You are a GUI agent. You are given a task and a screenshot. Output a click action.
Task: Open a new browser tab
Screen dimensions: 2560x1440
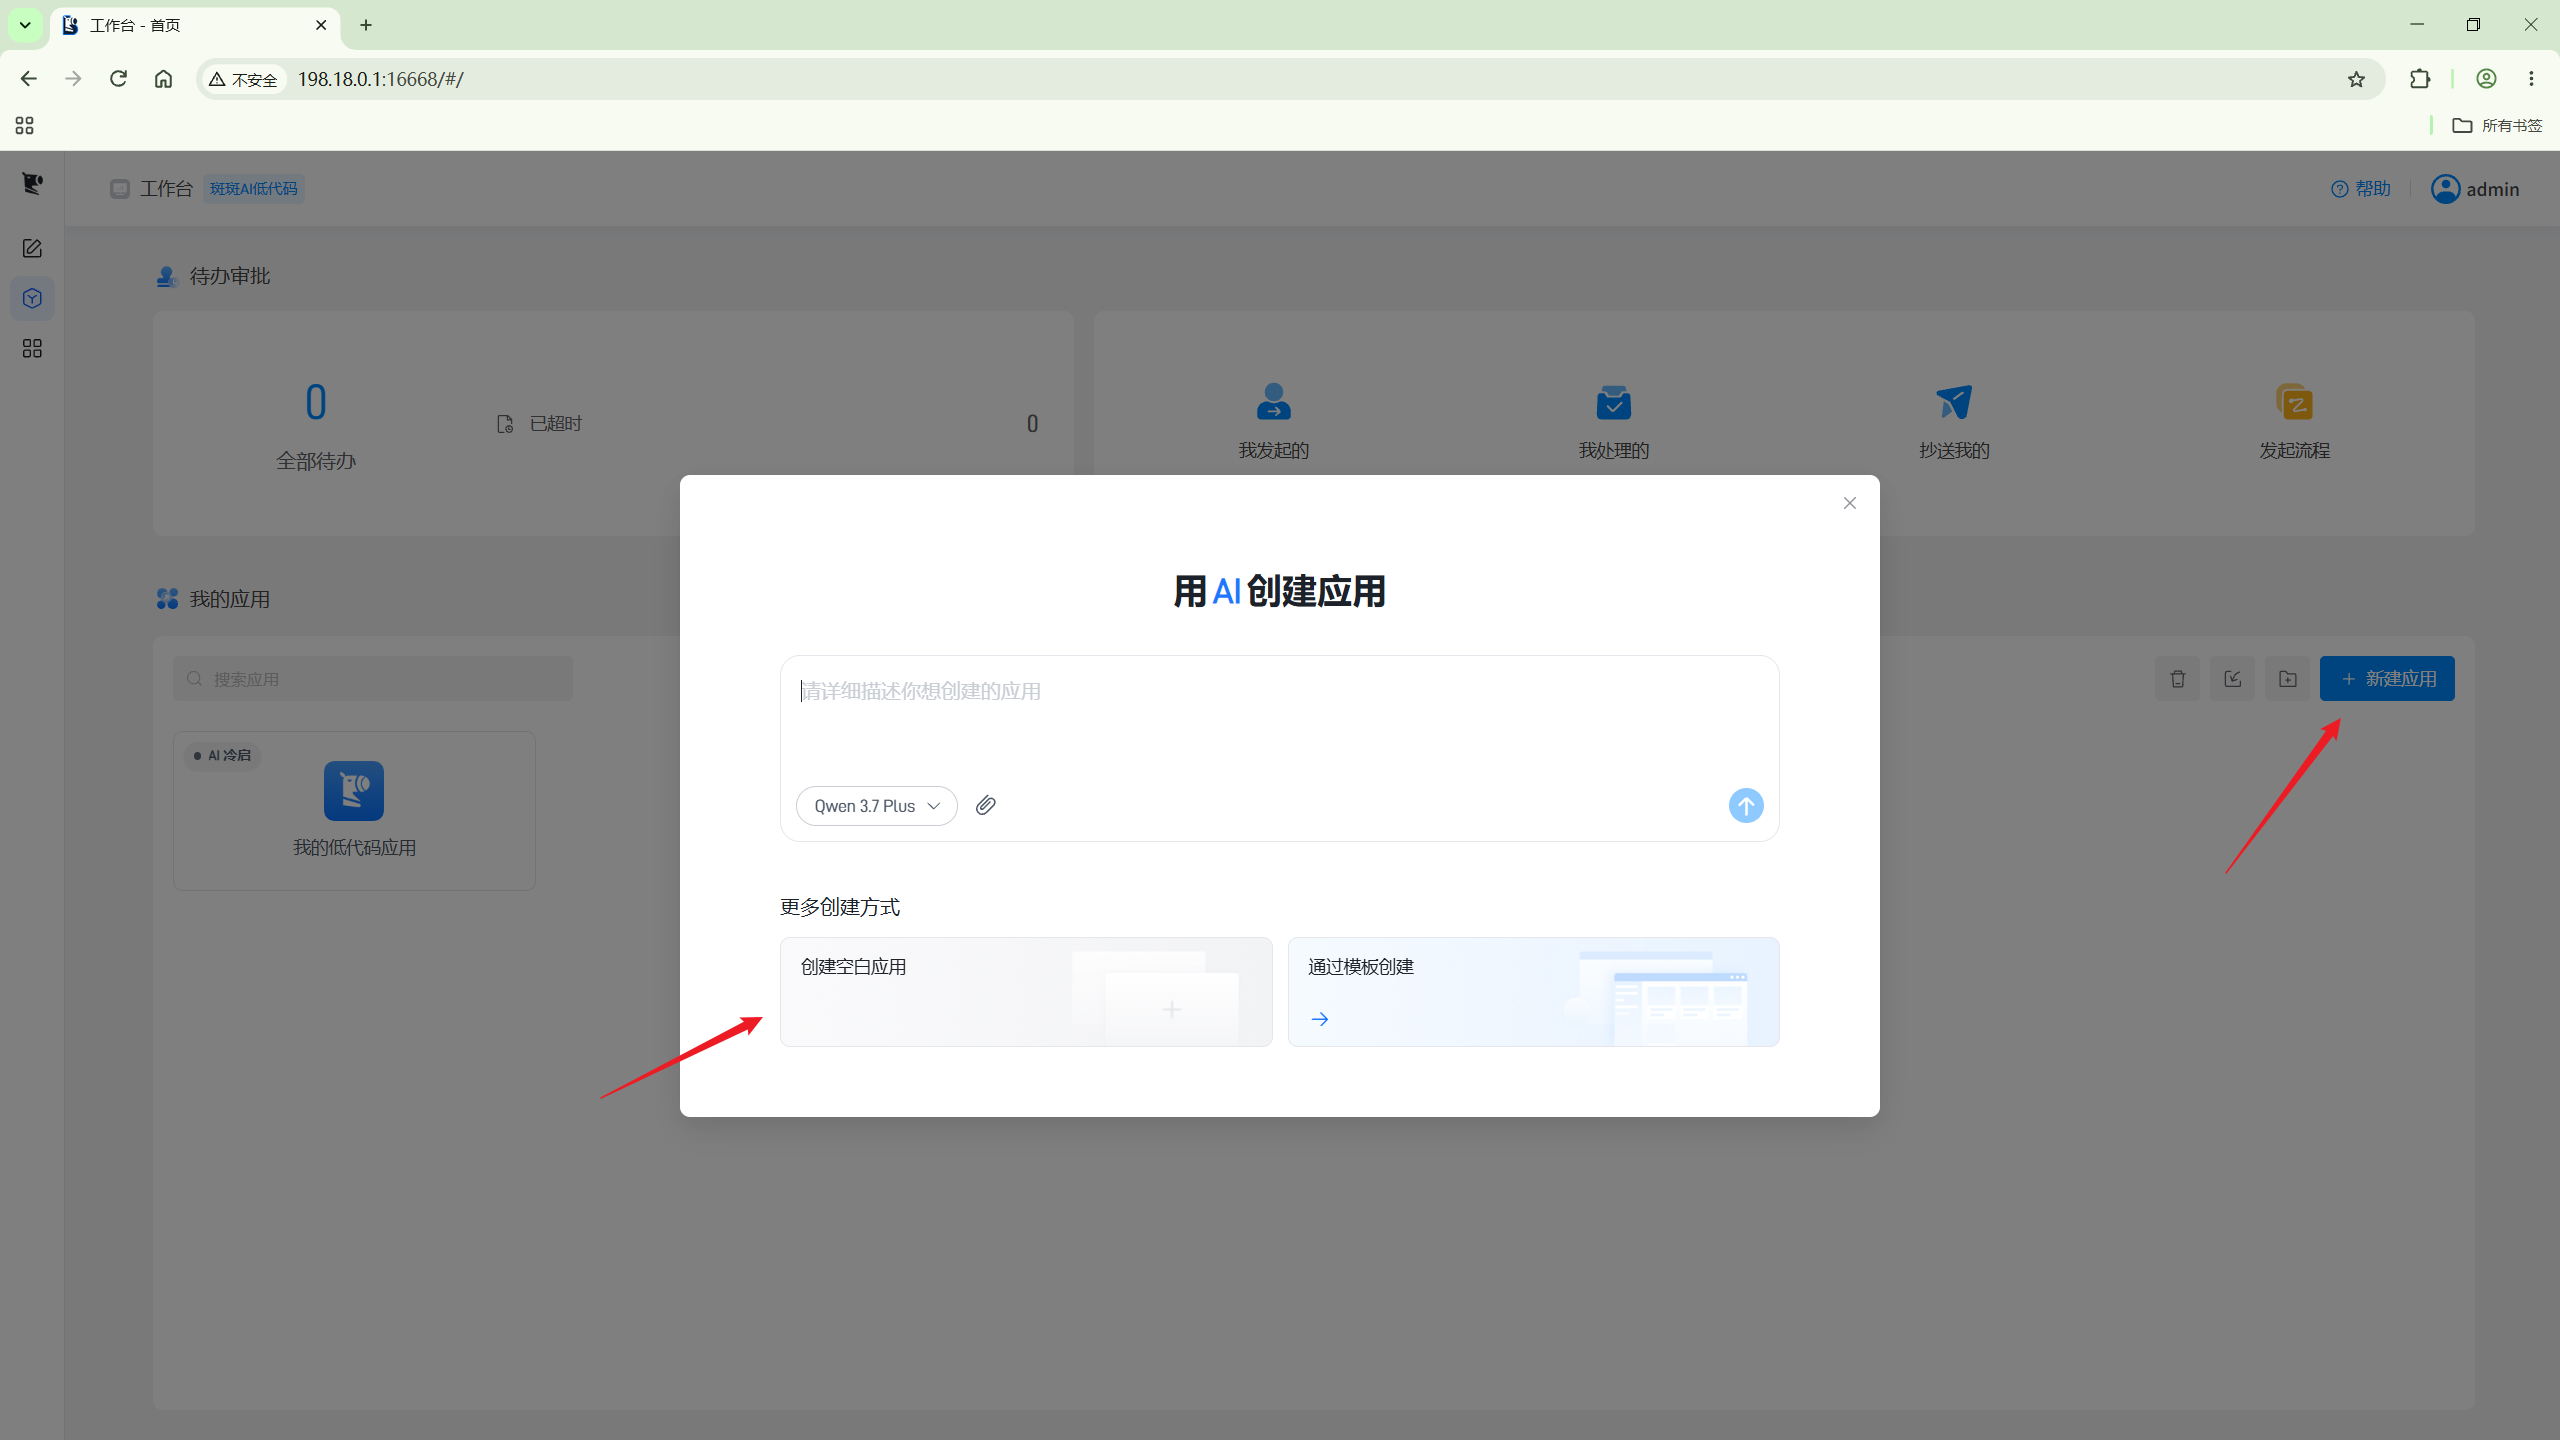coord(366,25)
